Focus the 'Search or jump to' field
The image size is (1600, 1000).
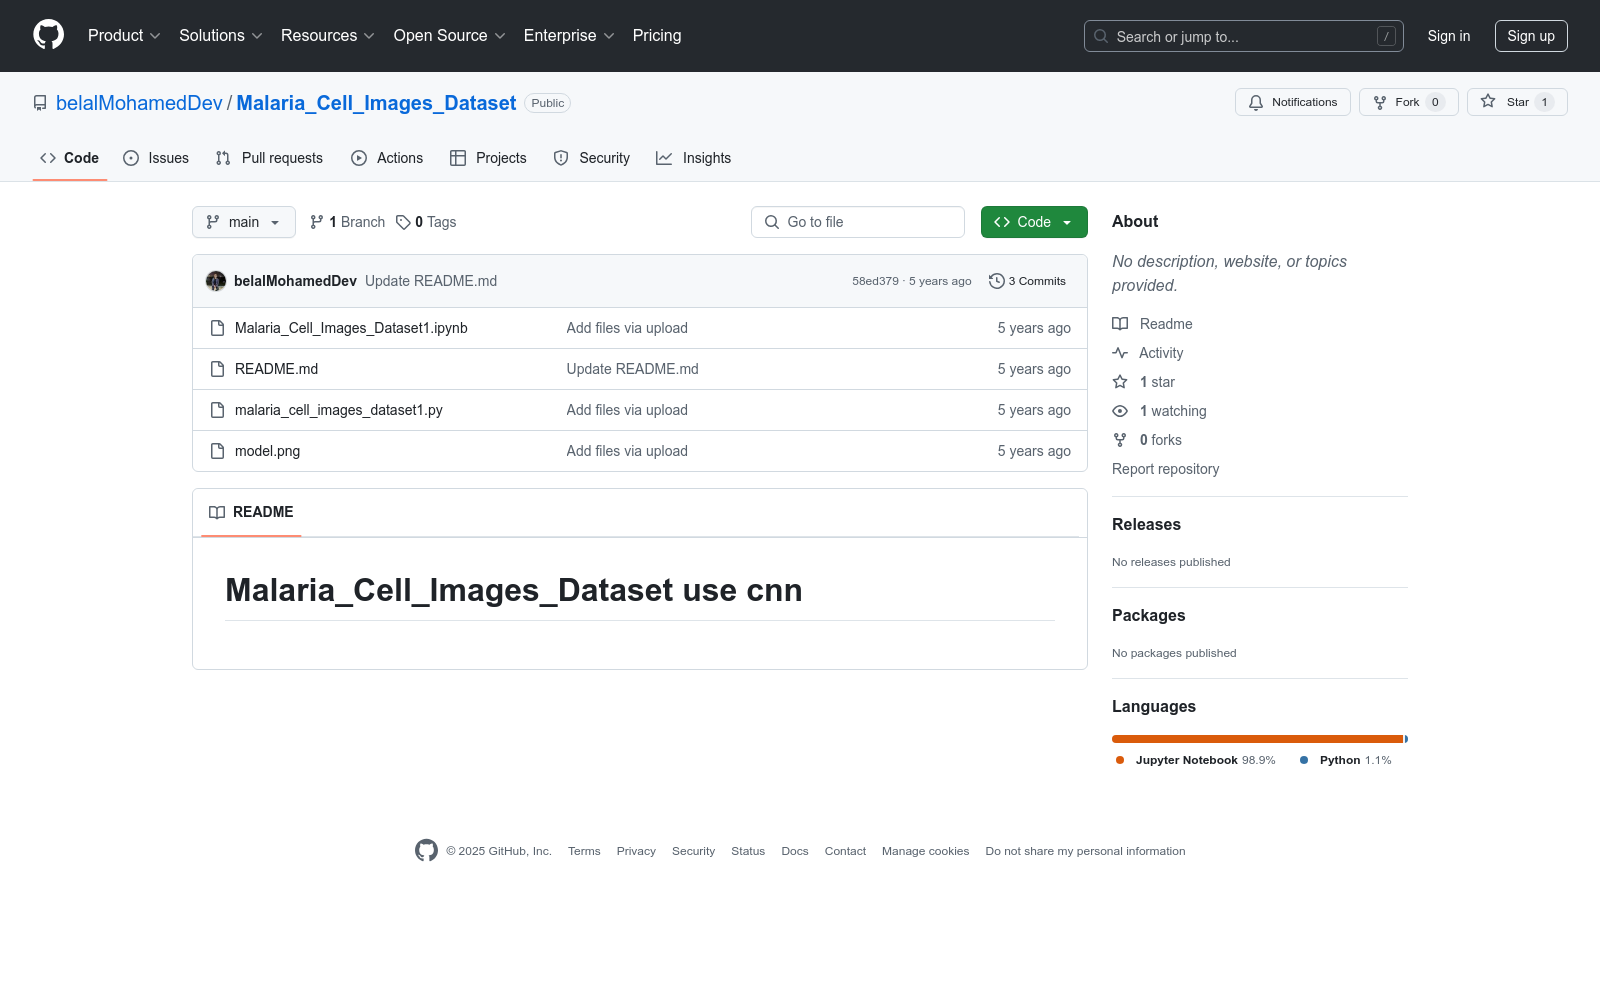pos(1244,36)
